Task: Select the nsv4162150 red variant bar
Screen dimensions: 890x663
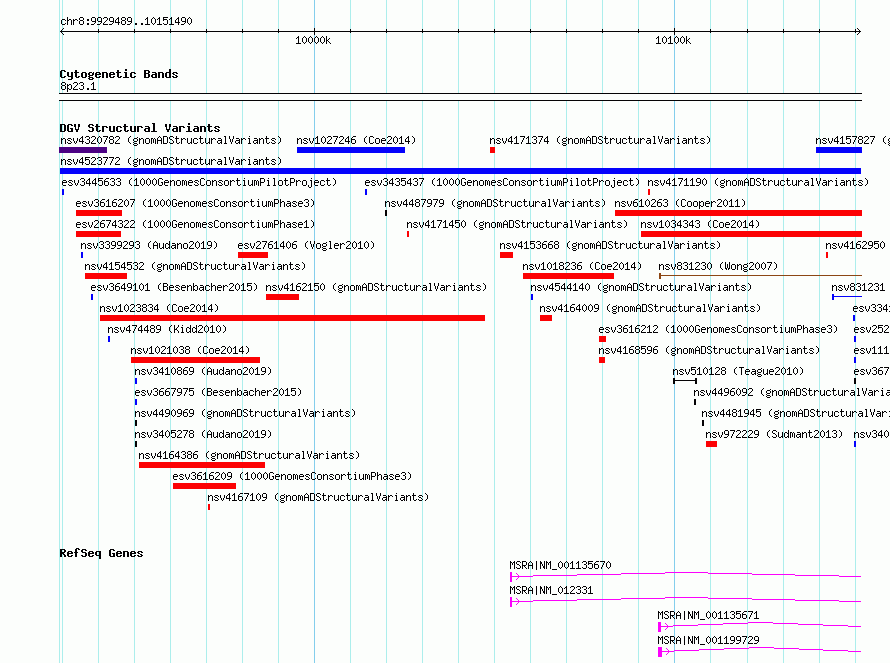Action: click(x=282, y=297)
